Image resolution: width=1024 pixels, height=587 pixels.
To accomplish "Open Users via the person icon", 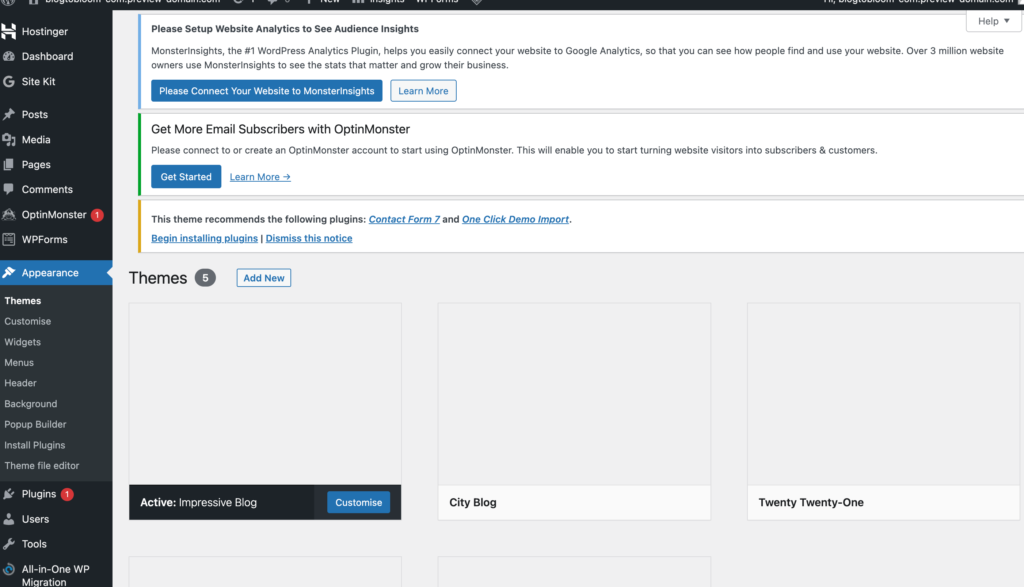I will tap(8, 519).
